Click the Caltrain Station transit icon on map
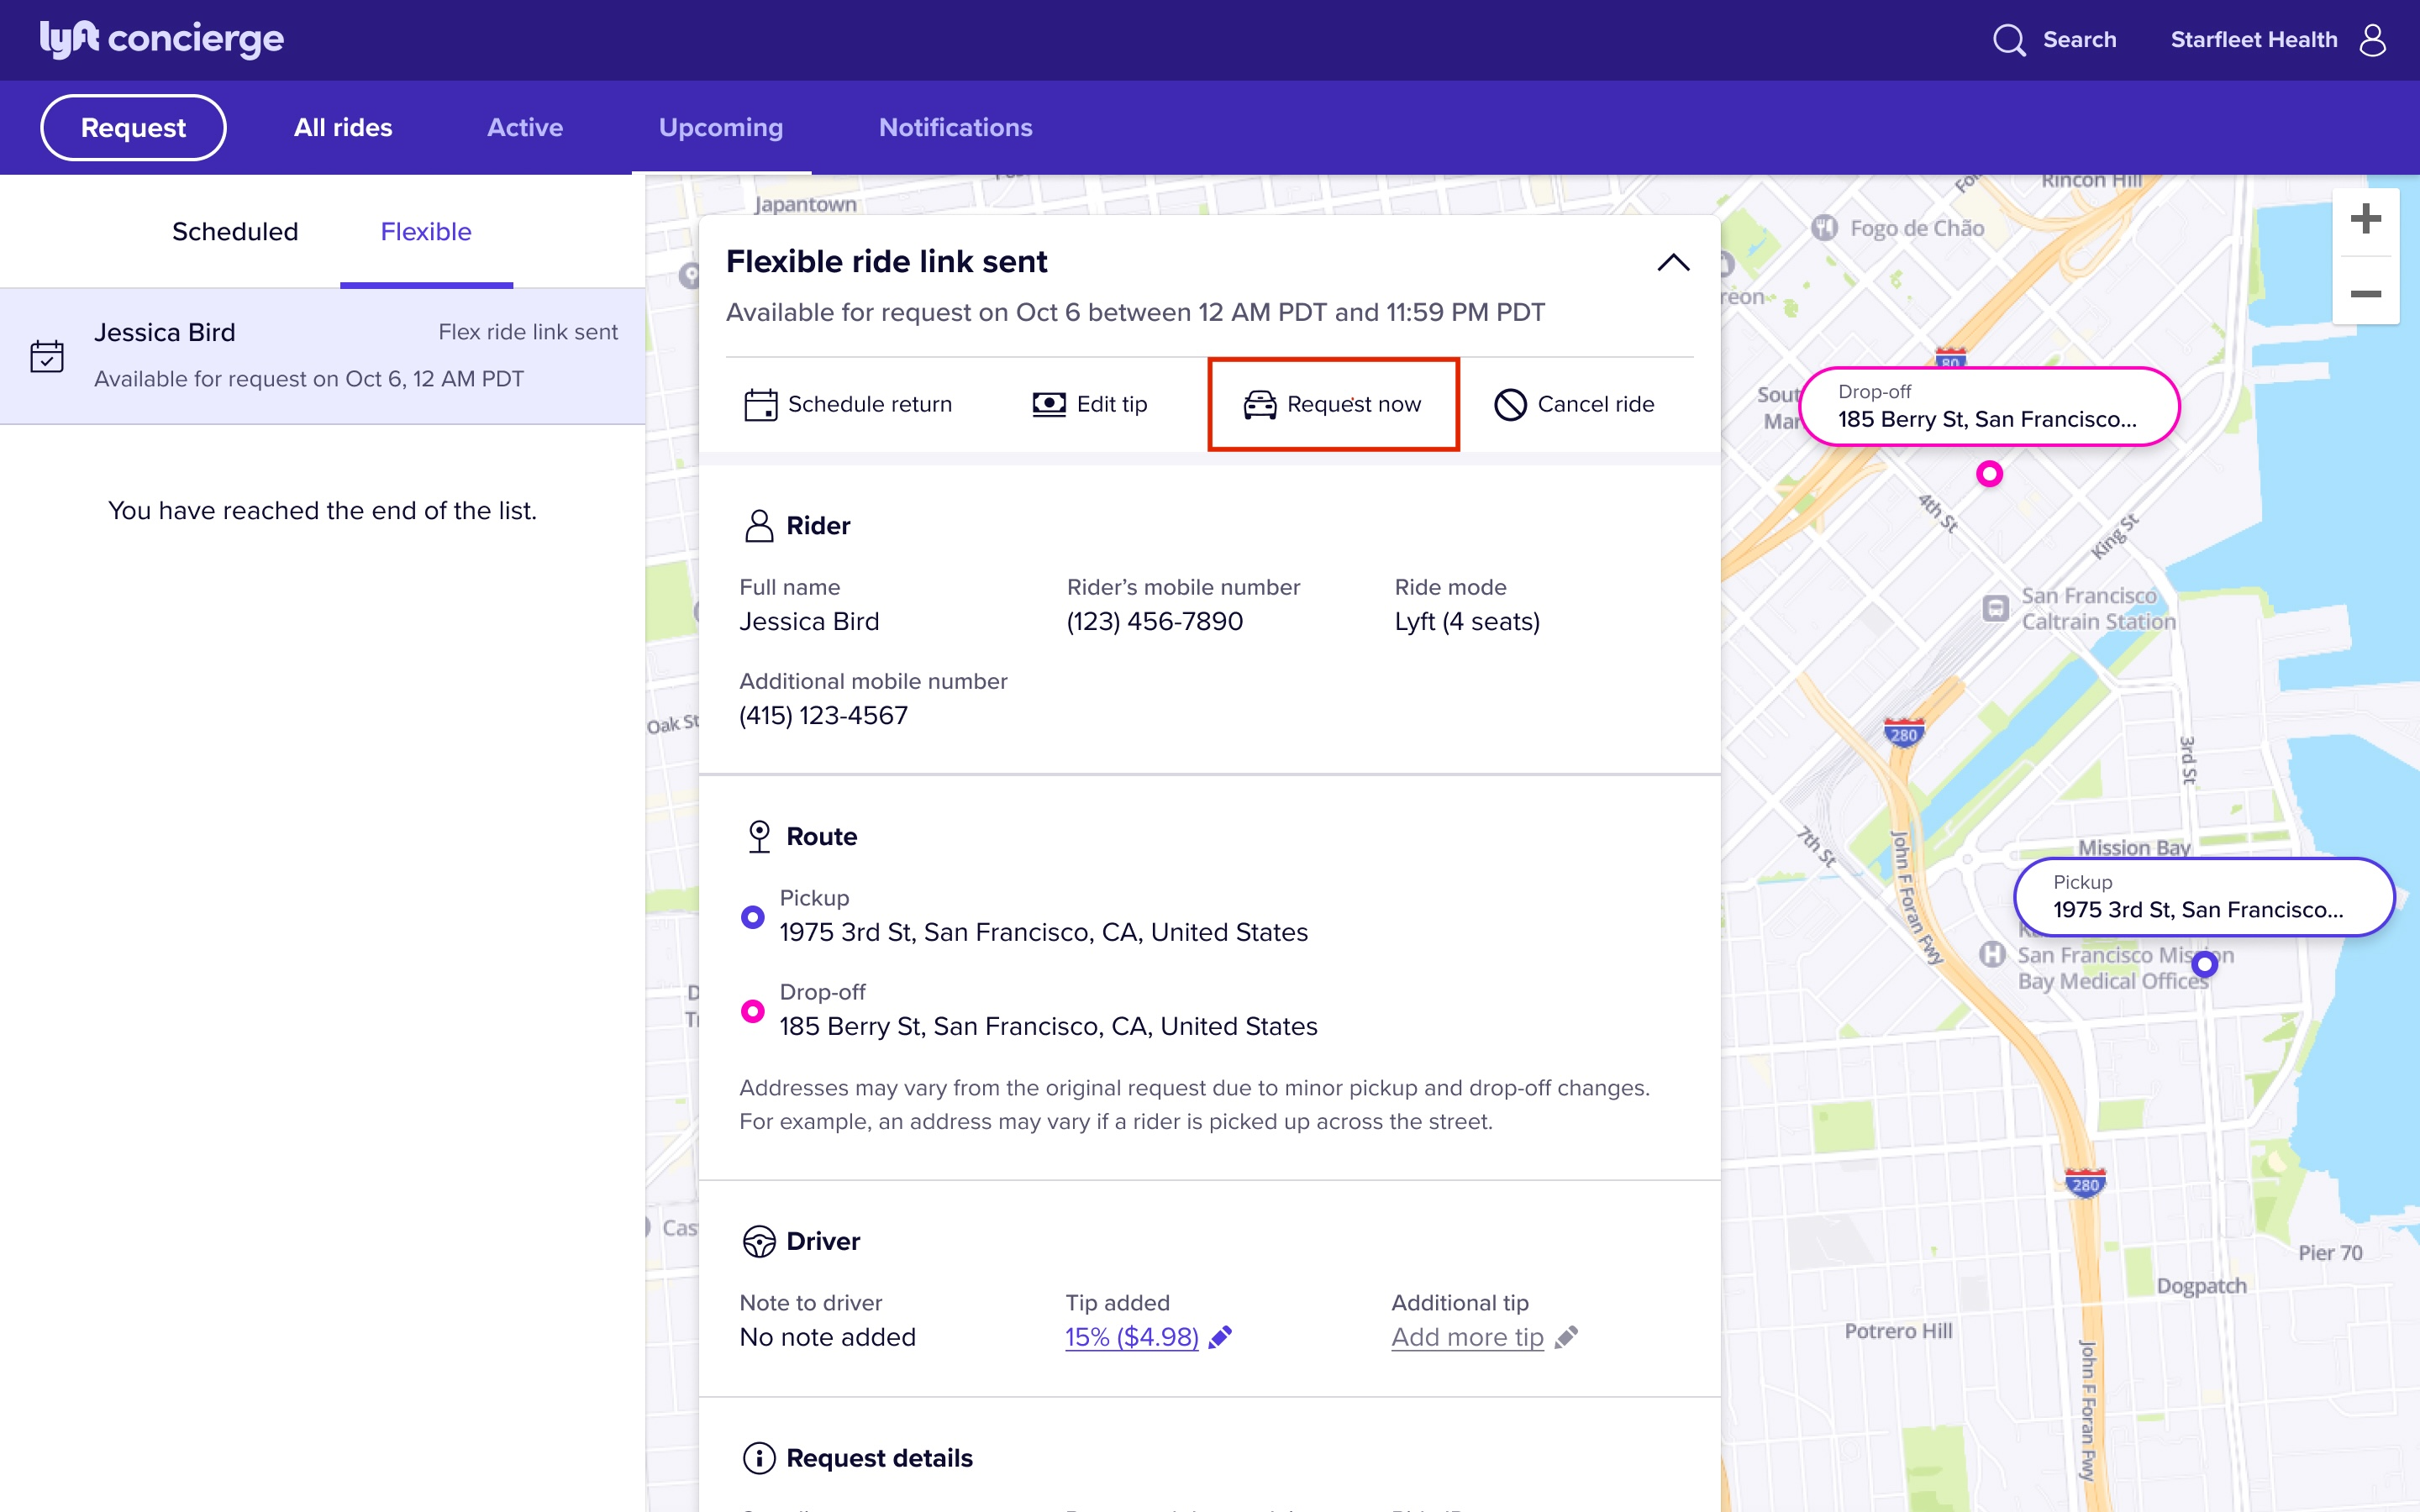 coord(1995,608)
